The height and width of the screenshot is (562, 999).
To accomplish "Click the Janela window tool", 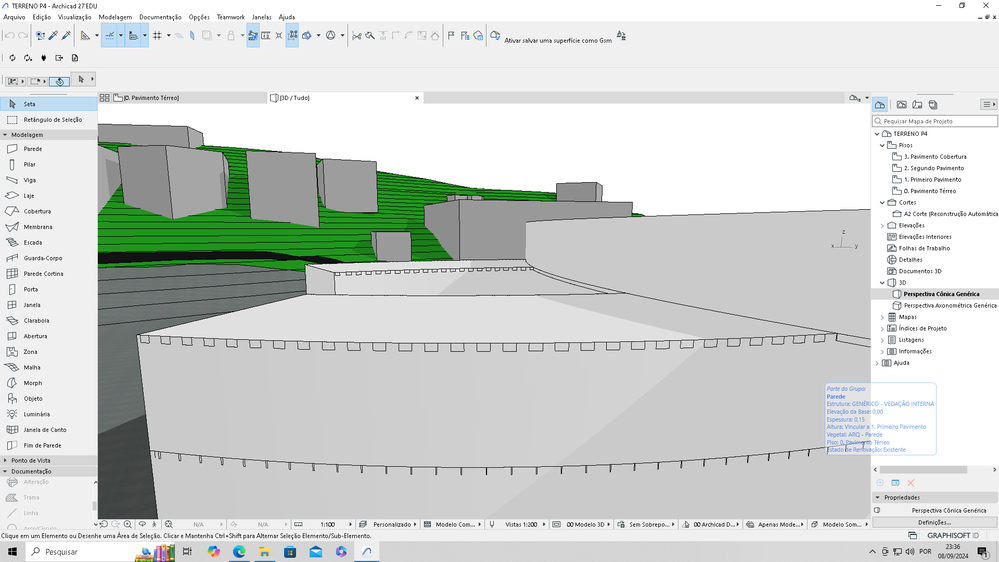I will 32,305.
